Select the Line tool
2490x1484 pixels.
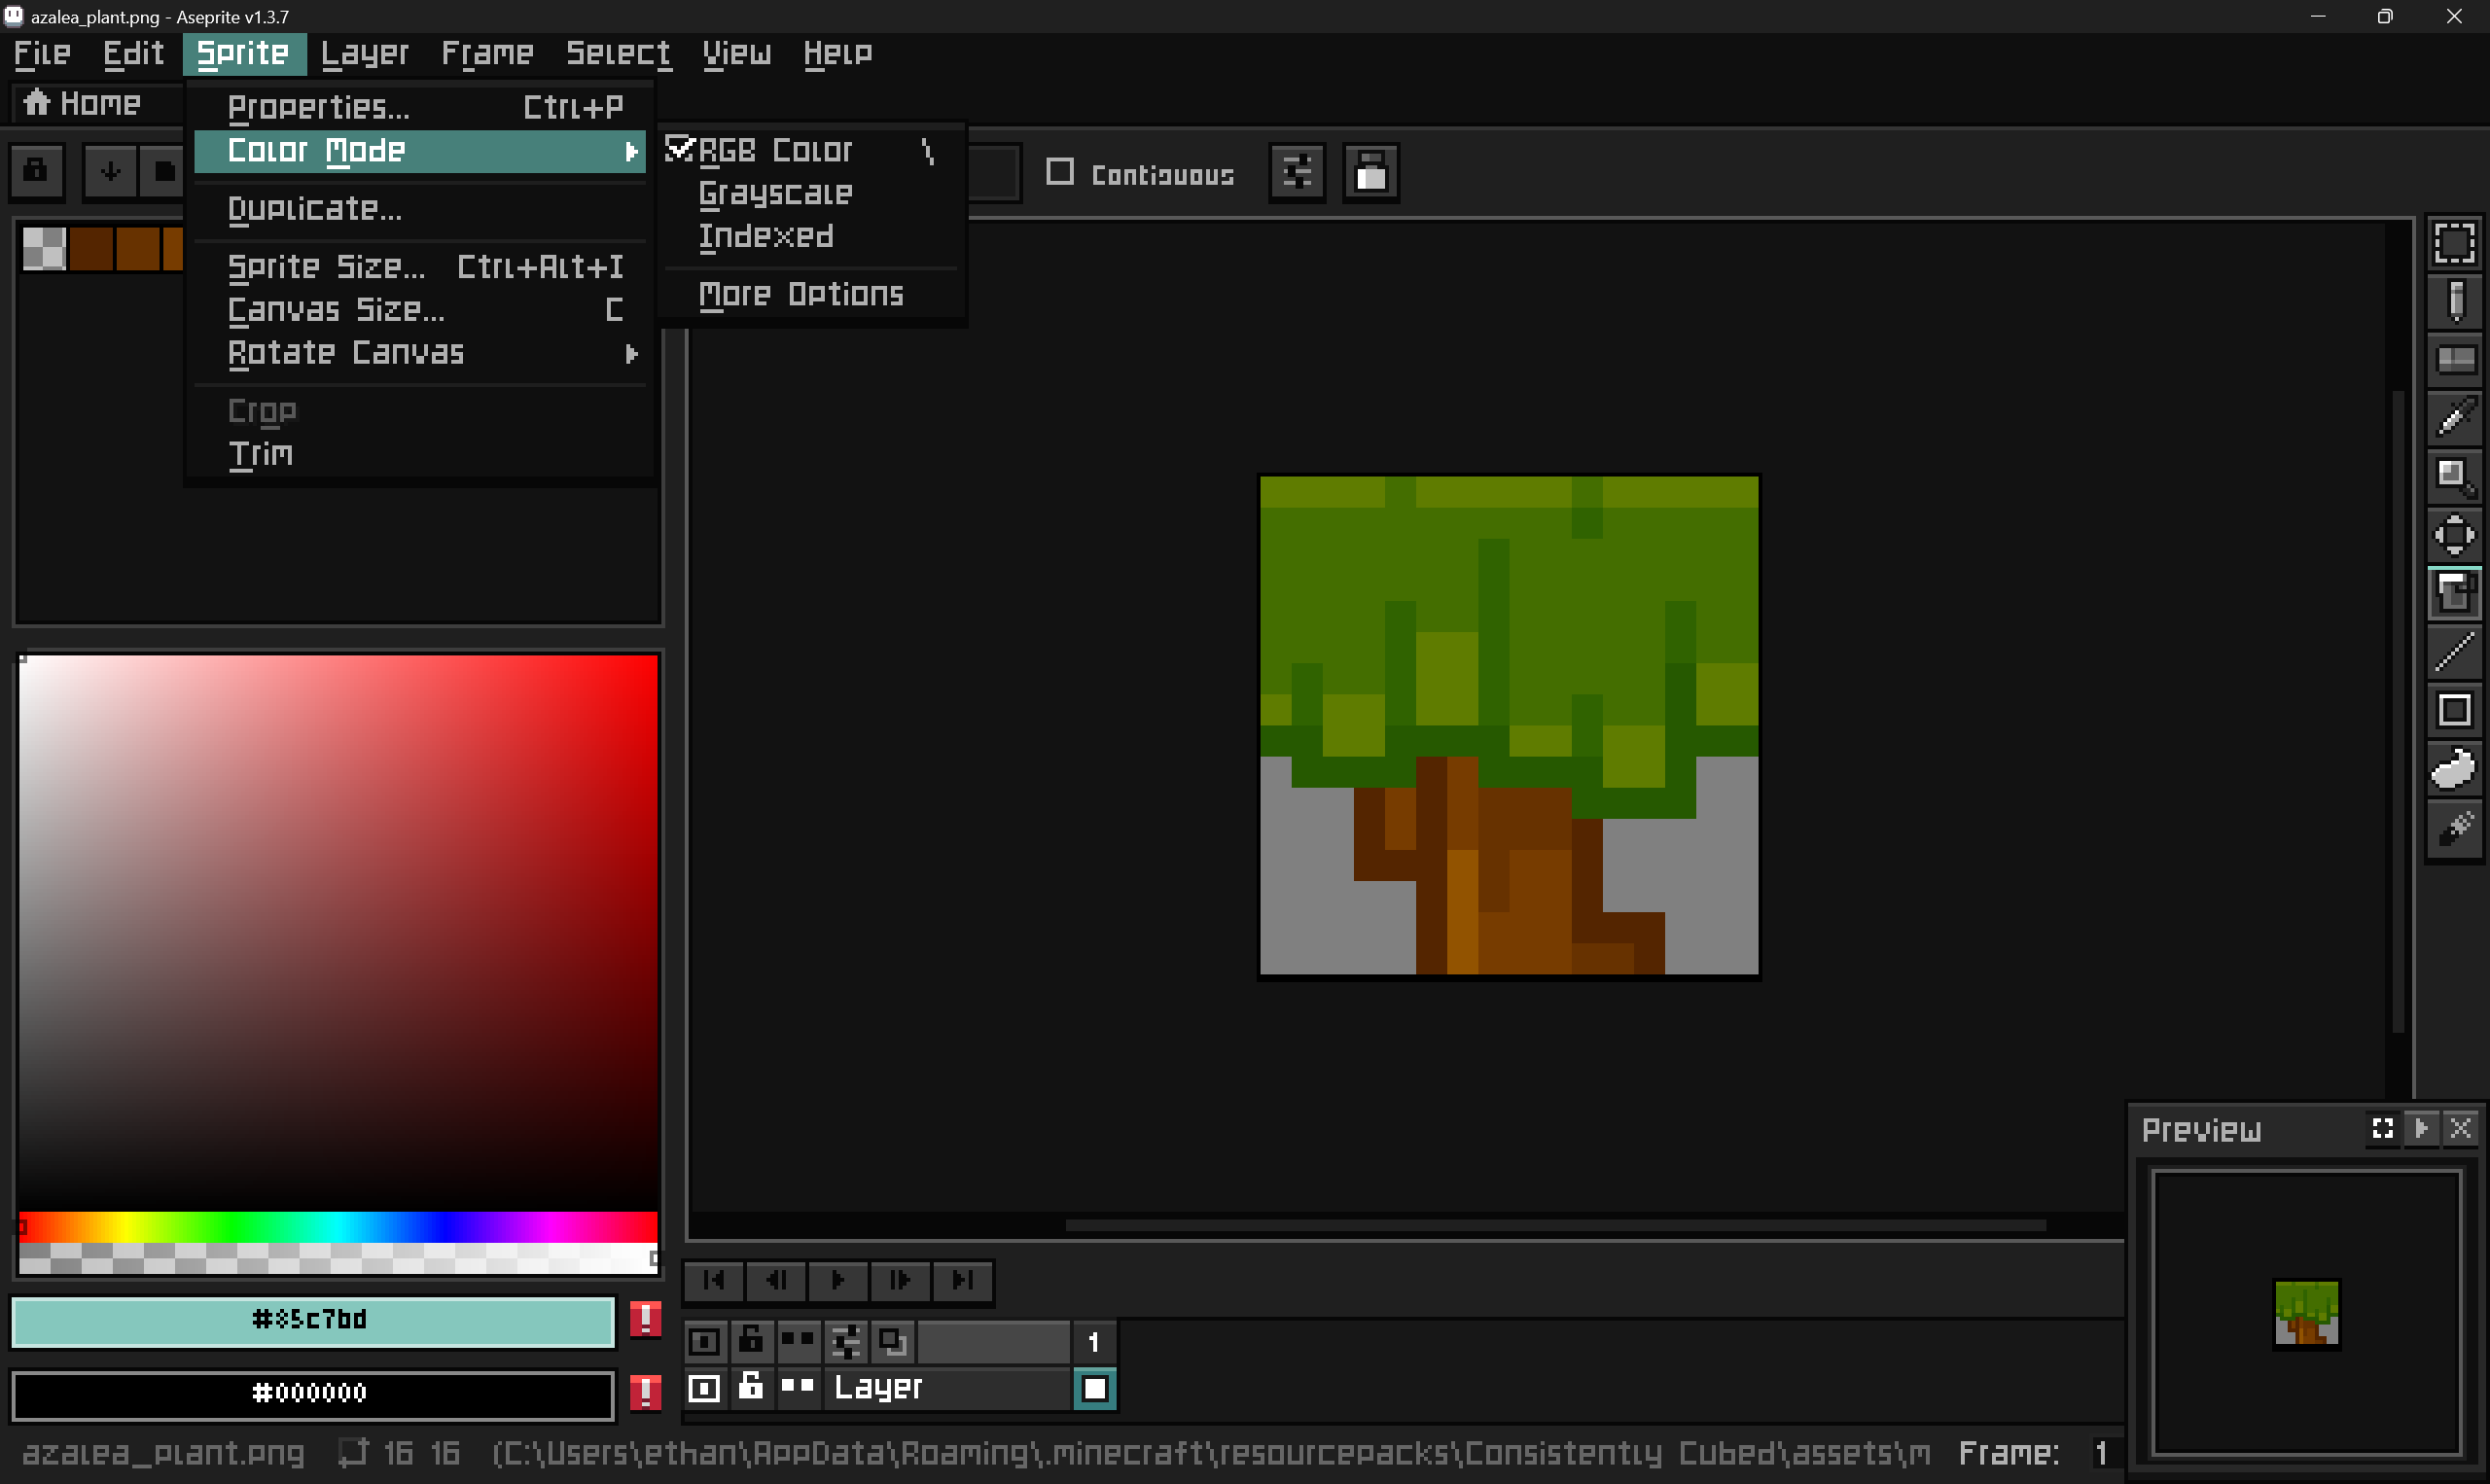(2454, 652)
